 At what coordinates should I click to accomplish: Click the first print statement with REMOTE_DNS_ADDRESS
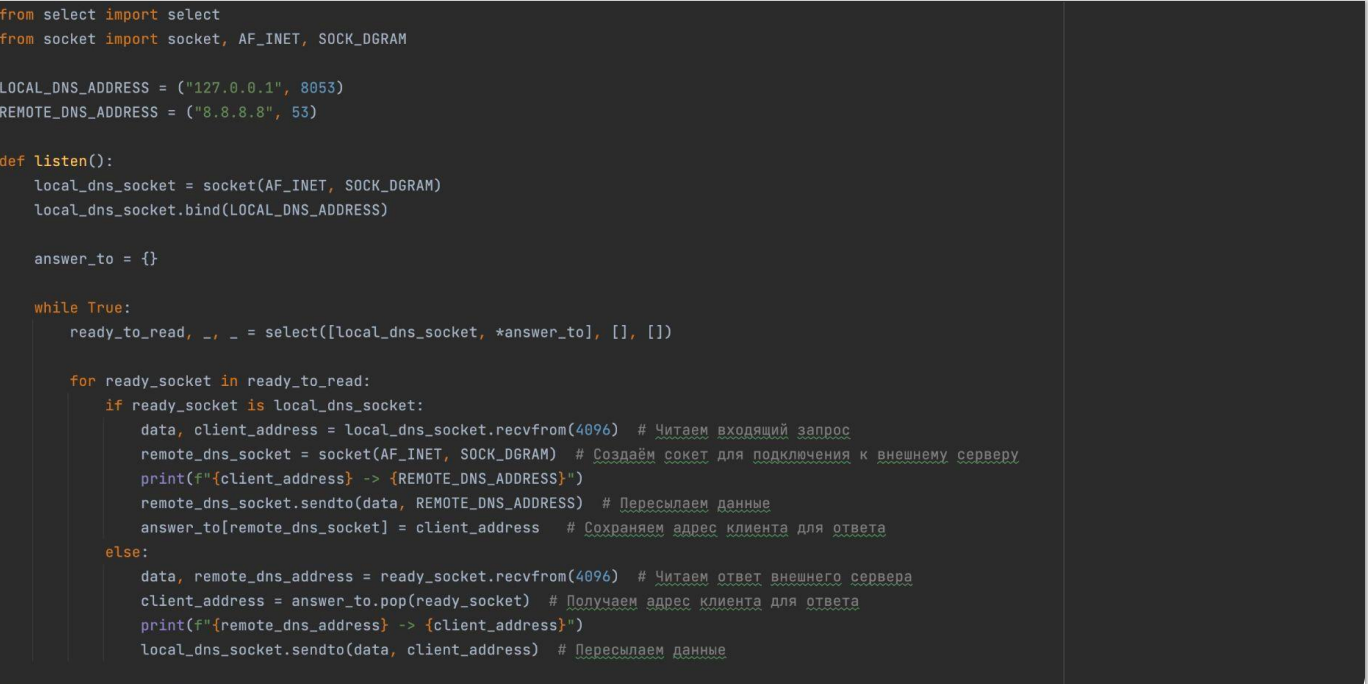pyautogui.click(x=362, y=479)
